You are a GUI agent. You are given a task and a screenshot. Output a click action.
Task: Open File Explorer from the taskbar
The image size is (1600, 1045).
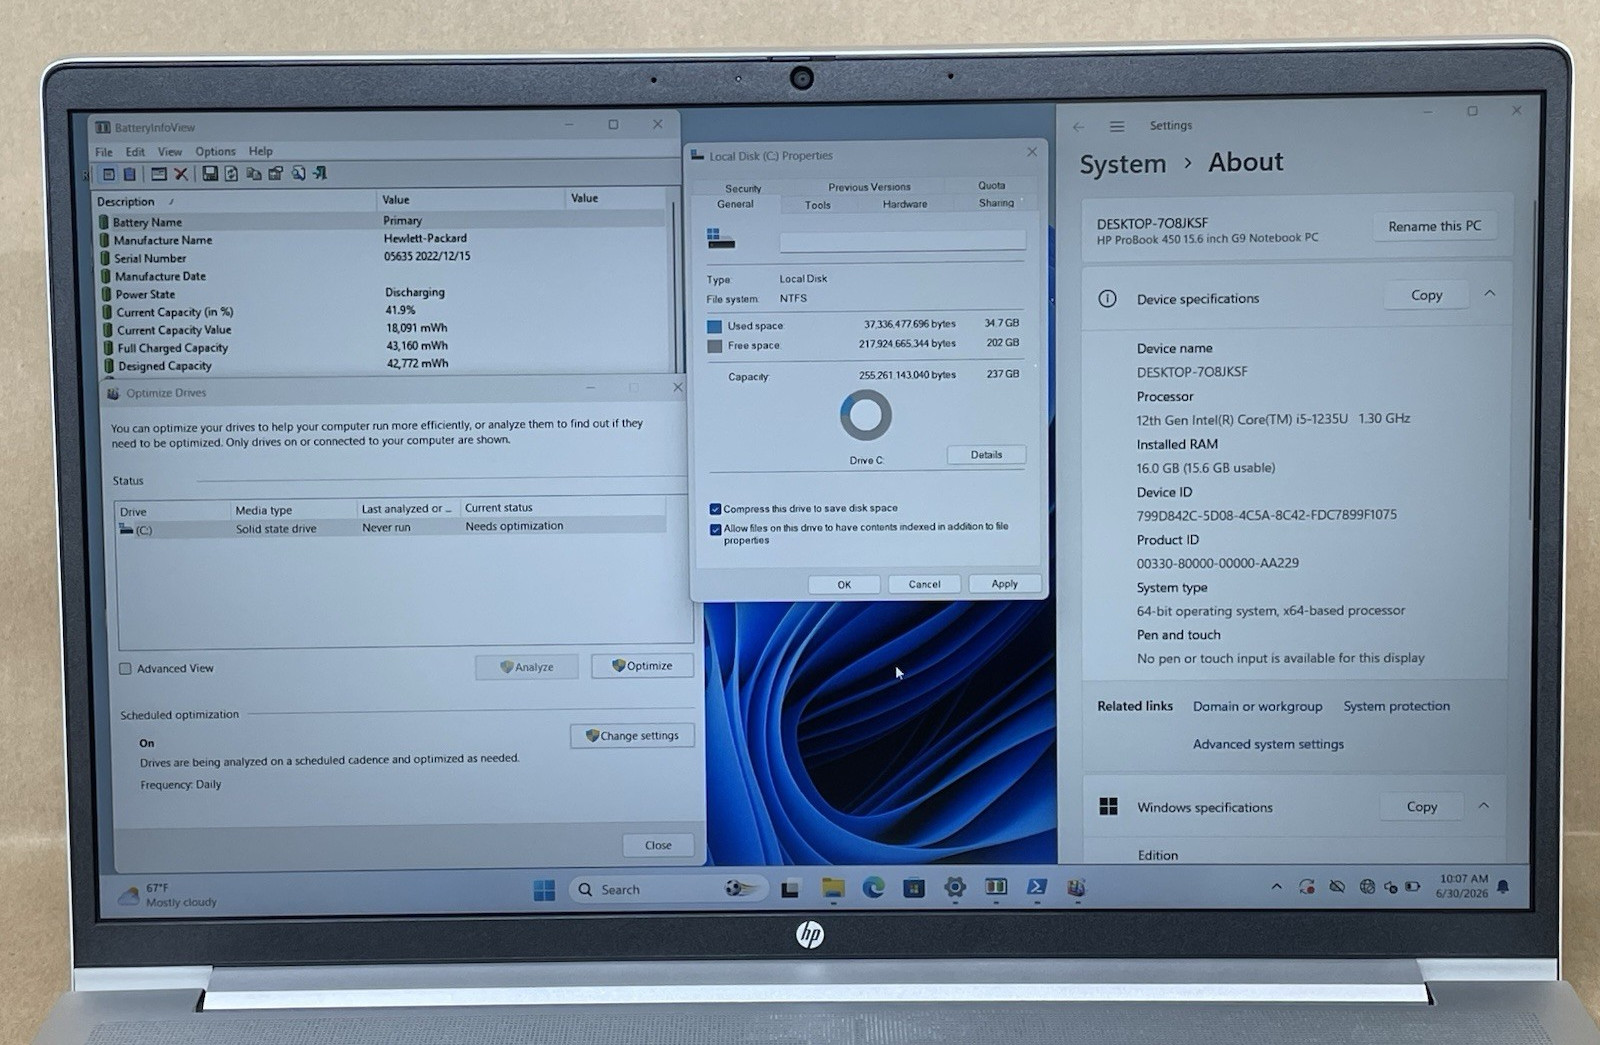[x=833, y=888]
